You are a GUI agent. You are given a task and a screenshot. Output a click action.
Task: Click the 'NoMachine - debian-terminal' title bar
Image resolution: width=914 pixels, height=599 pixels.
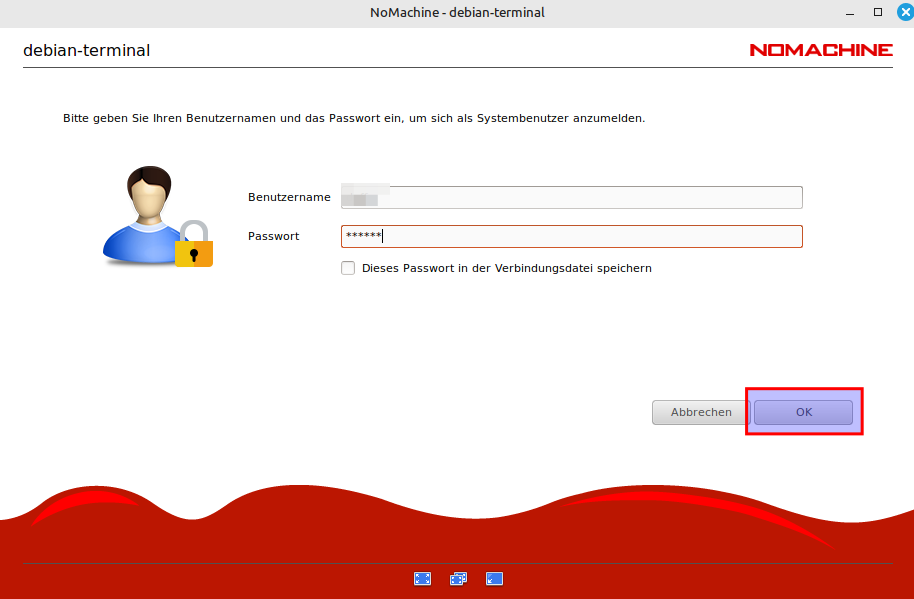coord(457,12)
